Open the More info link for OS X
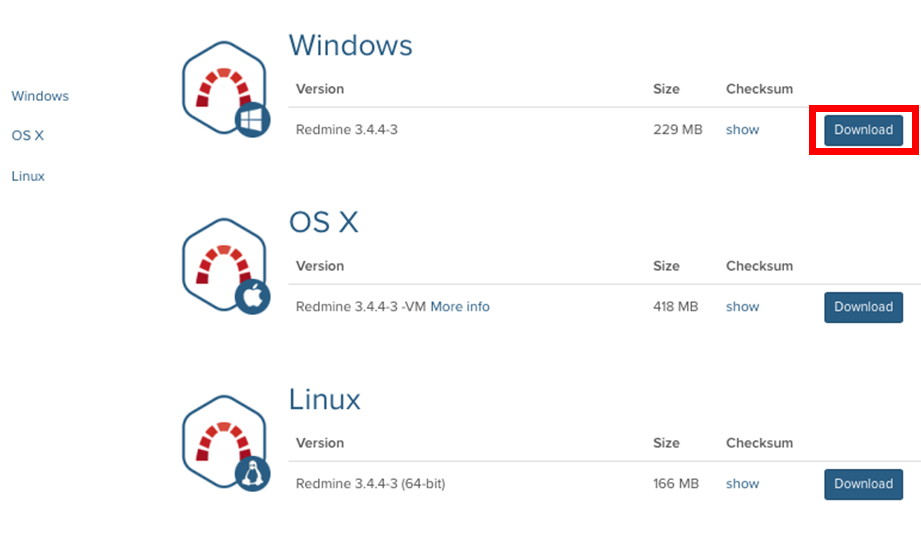 click(x=460, y=307)
